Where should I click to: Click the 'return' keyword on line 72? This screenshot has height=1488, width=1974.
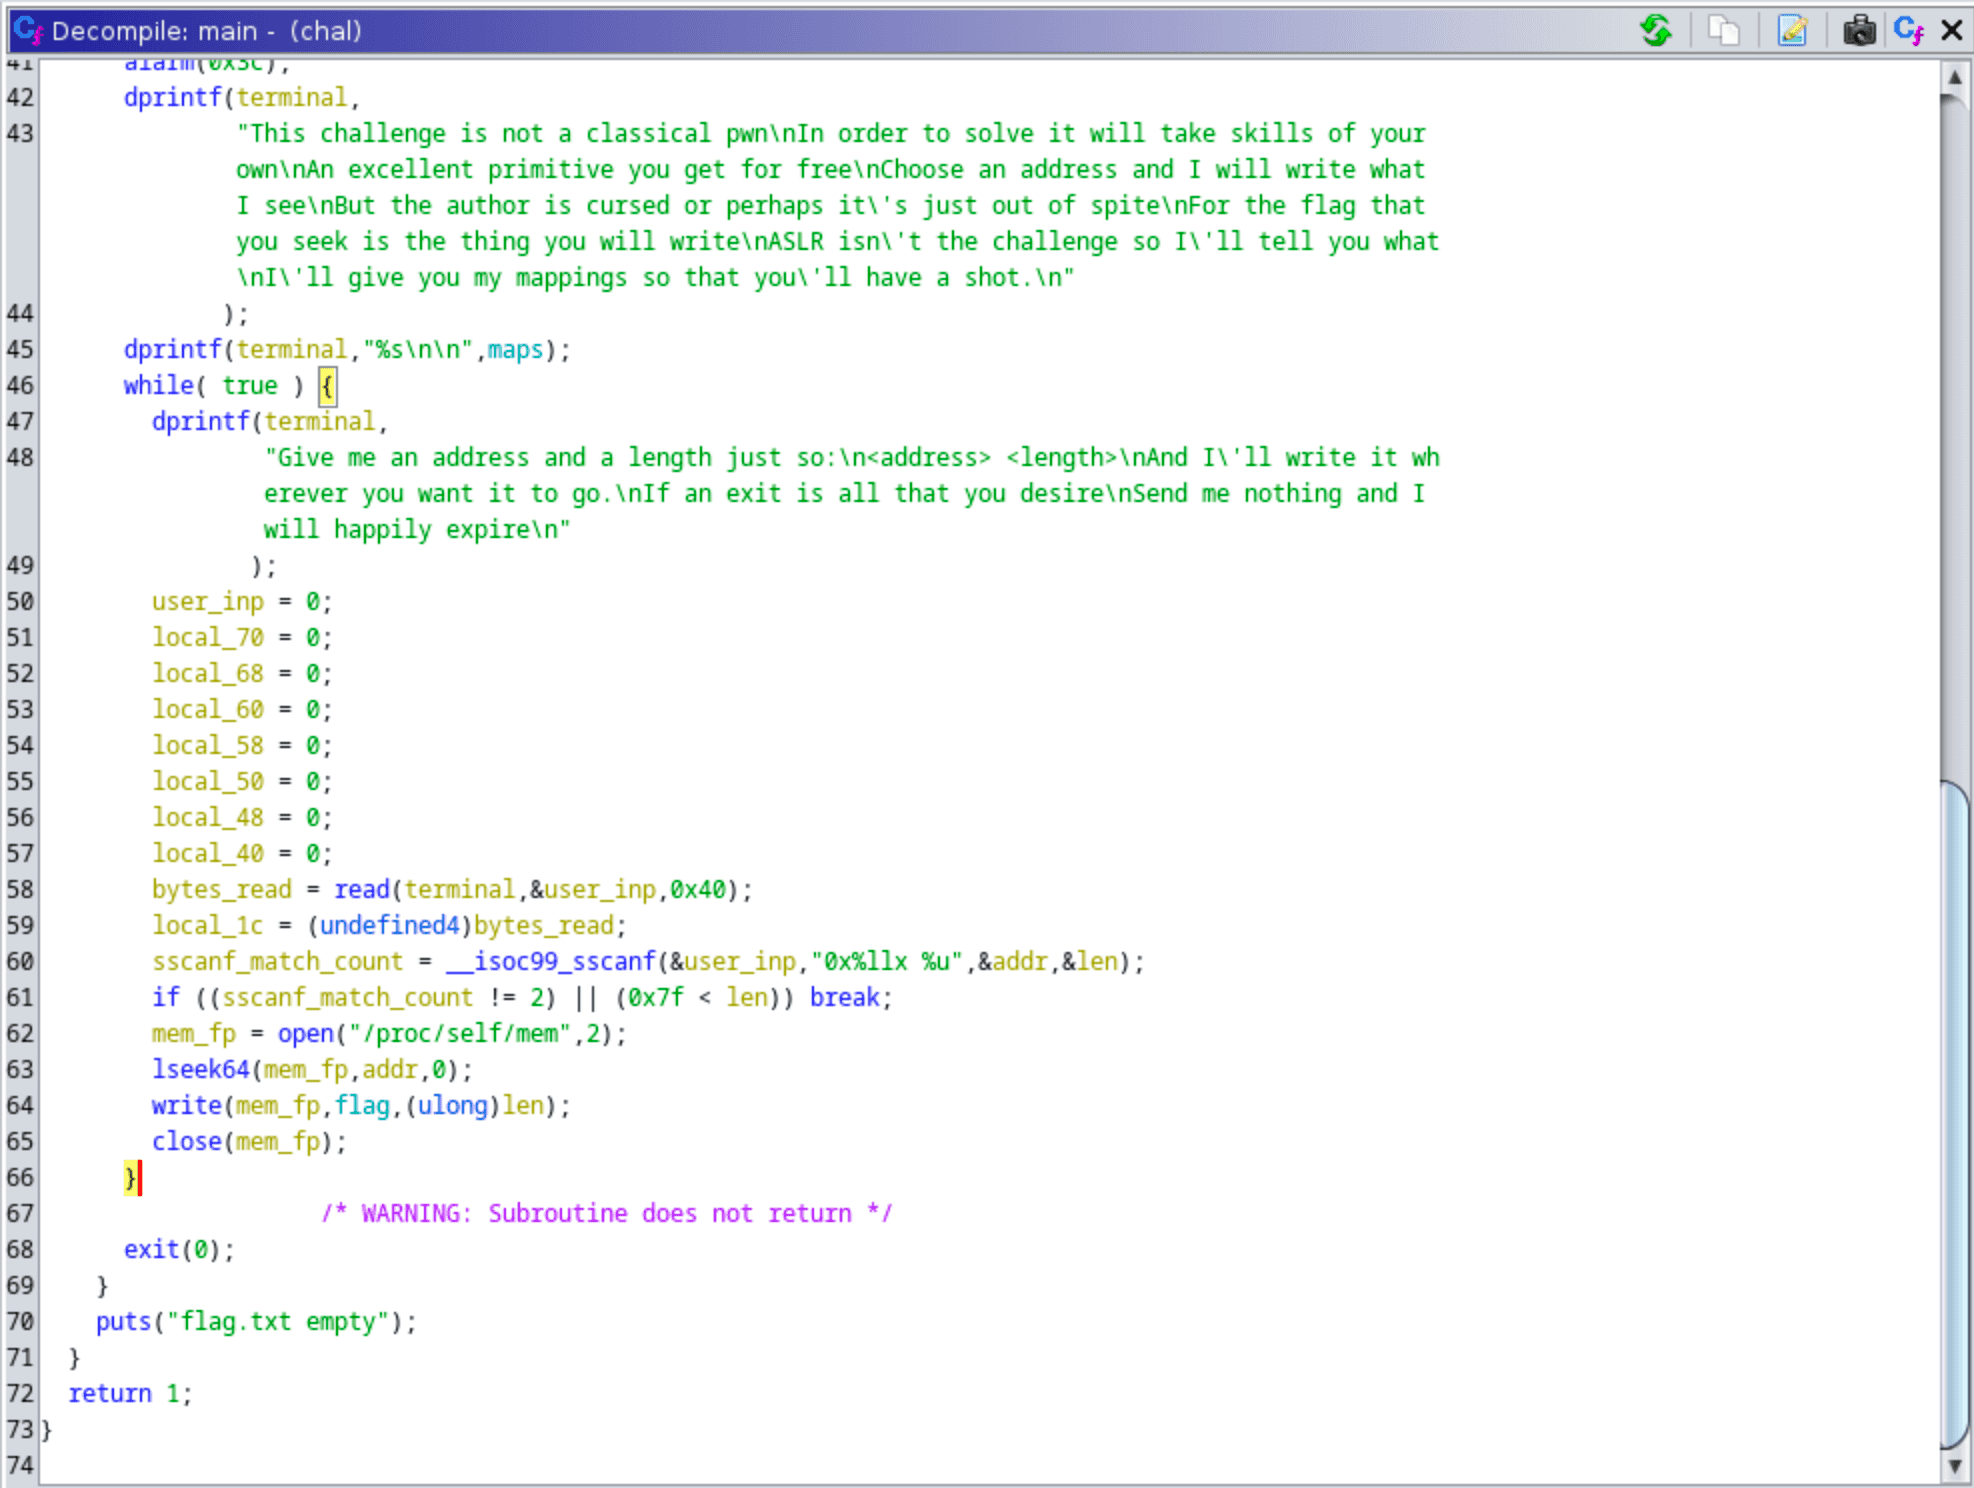click(110, 1394)
